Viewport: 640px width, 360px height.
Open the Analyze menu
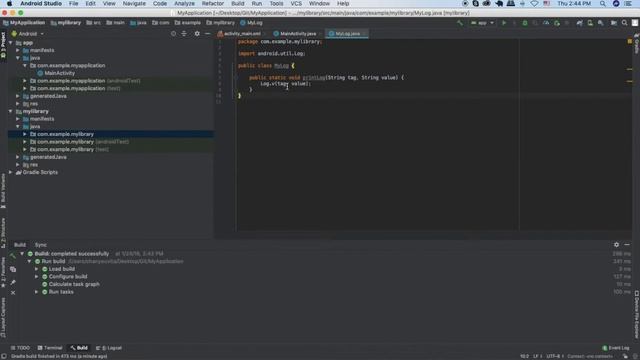pos(184,3)
